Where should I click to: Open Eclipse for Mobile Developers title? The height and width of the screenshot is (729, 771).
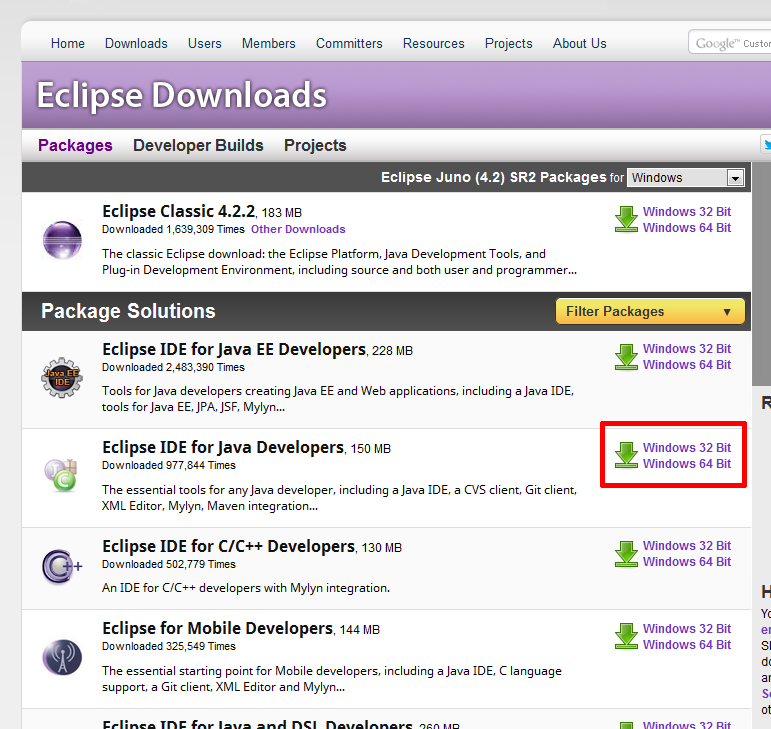(217, 629)
